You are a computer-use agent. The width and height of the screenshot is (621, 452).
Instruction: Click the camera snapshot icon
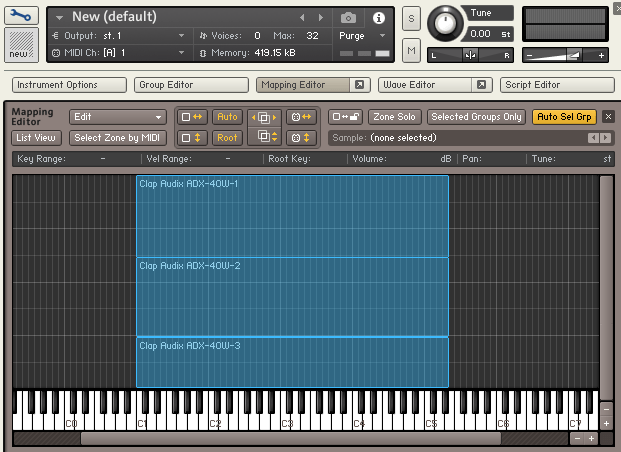pos(348,18)
